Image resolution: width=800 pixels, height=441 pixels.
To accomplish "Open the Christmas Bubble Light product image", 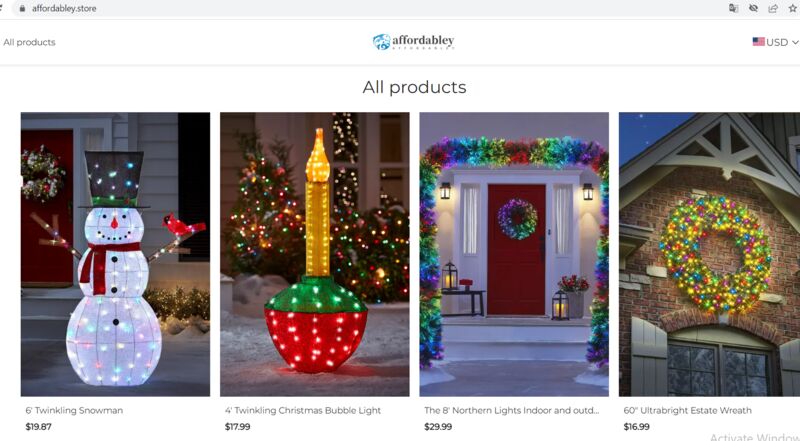I will 315,254.
